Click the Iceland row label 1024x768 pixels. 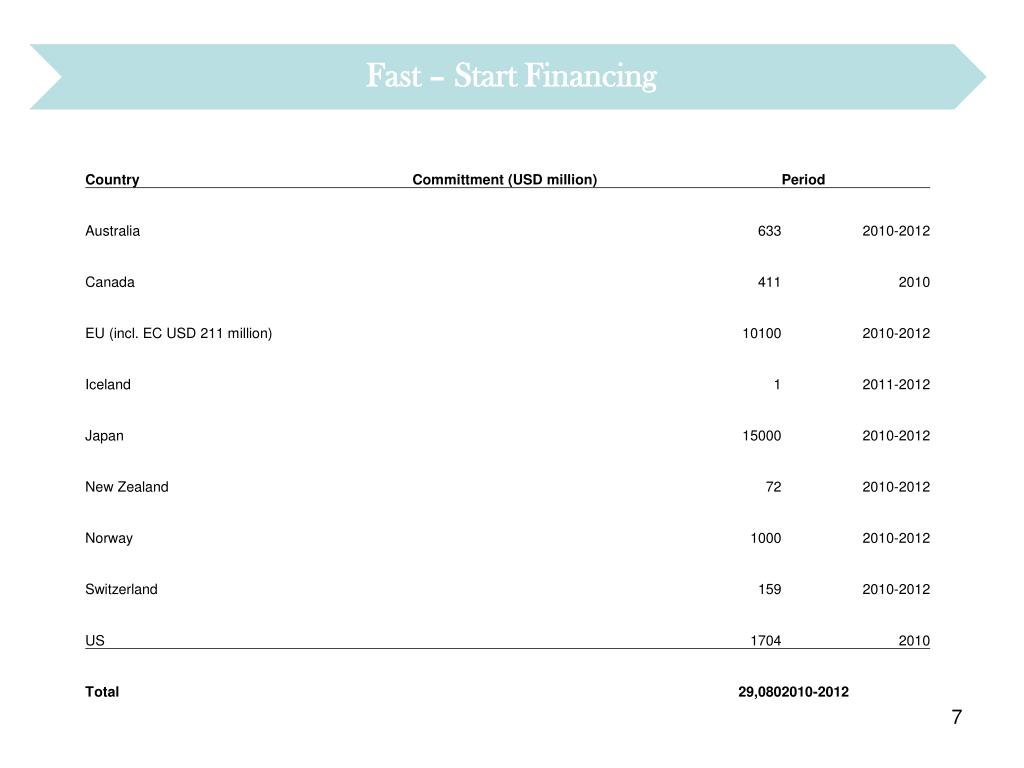pyautogui.click(x=108, y=384)
